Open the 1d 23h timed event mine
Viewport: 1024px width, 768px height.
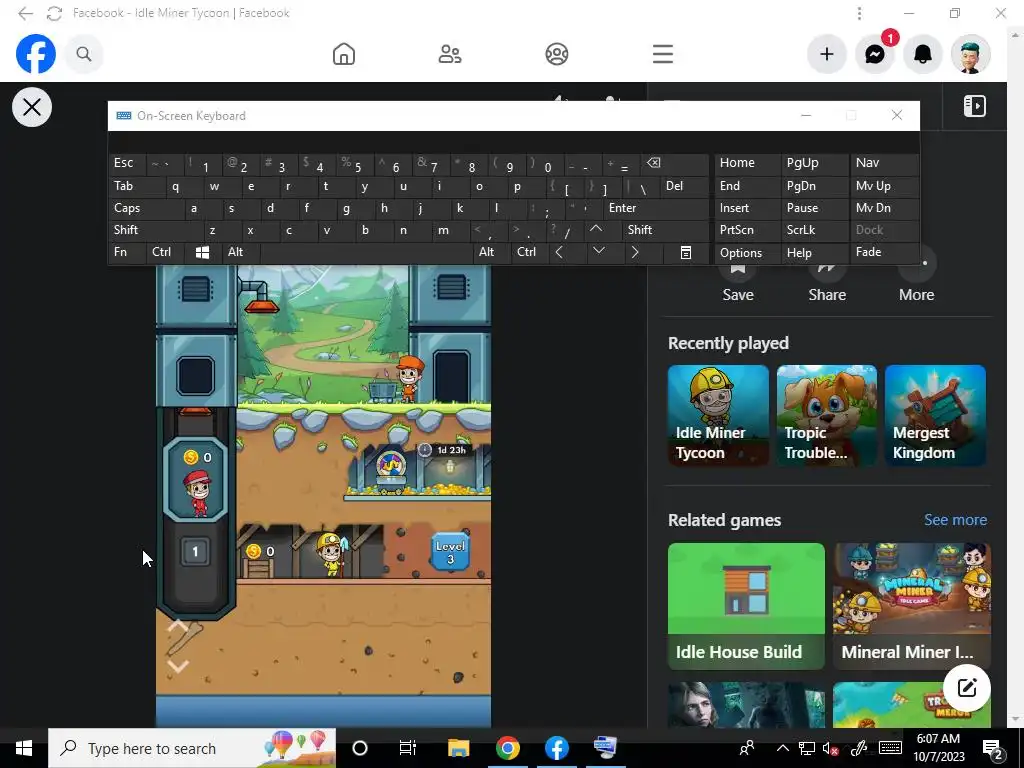418,470
